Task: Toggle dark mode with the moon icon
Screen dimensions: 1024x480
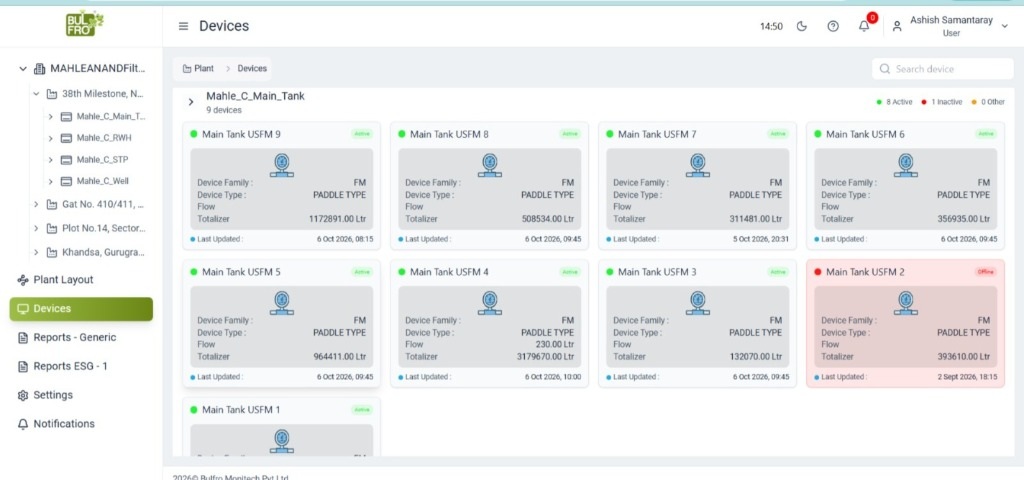Action: [x=802, y=26]
